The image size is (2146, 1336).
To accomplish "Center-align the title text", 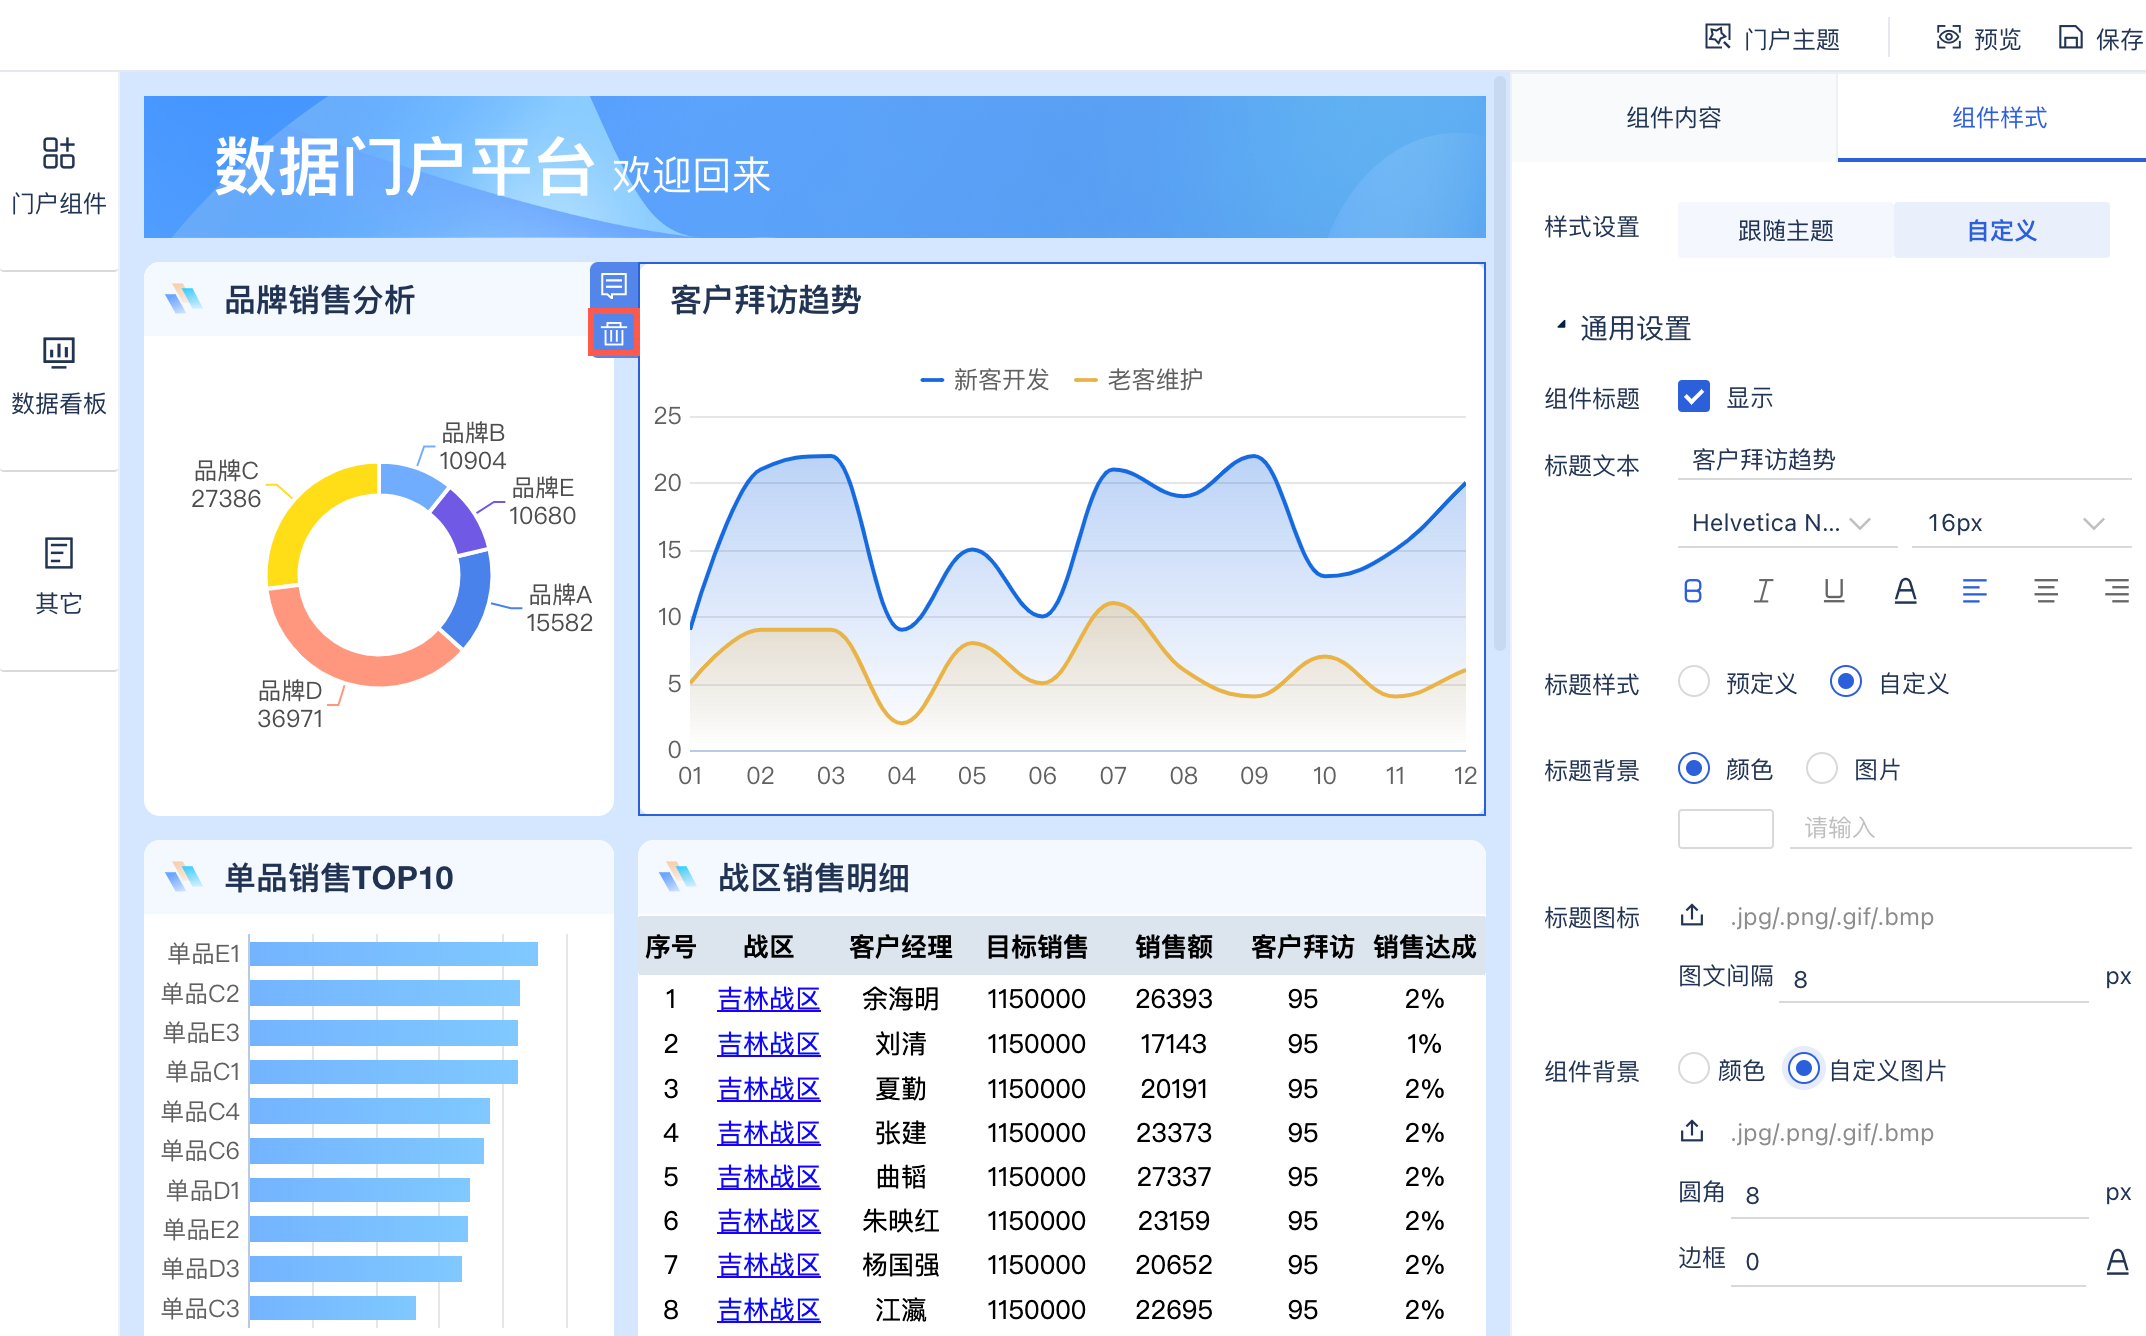I will [2045, 592].
